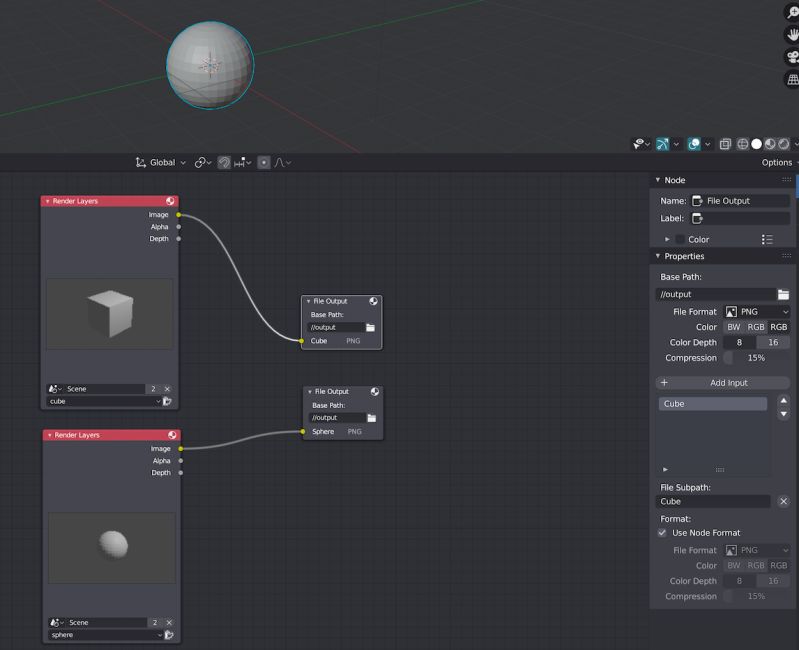Image resolution: width=799 pixels, height=650 pixels.
Task: Select rendered viewport shading
Action: [784, 144]
